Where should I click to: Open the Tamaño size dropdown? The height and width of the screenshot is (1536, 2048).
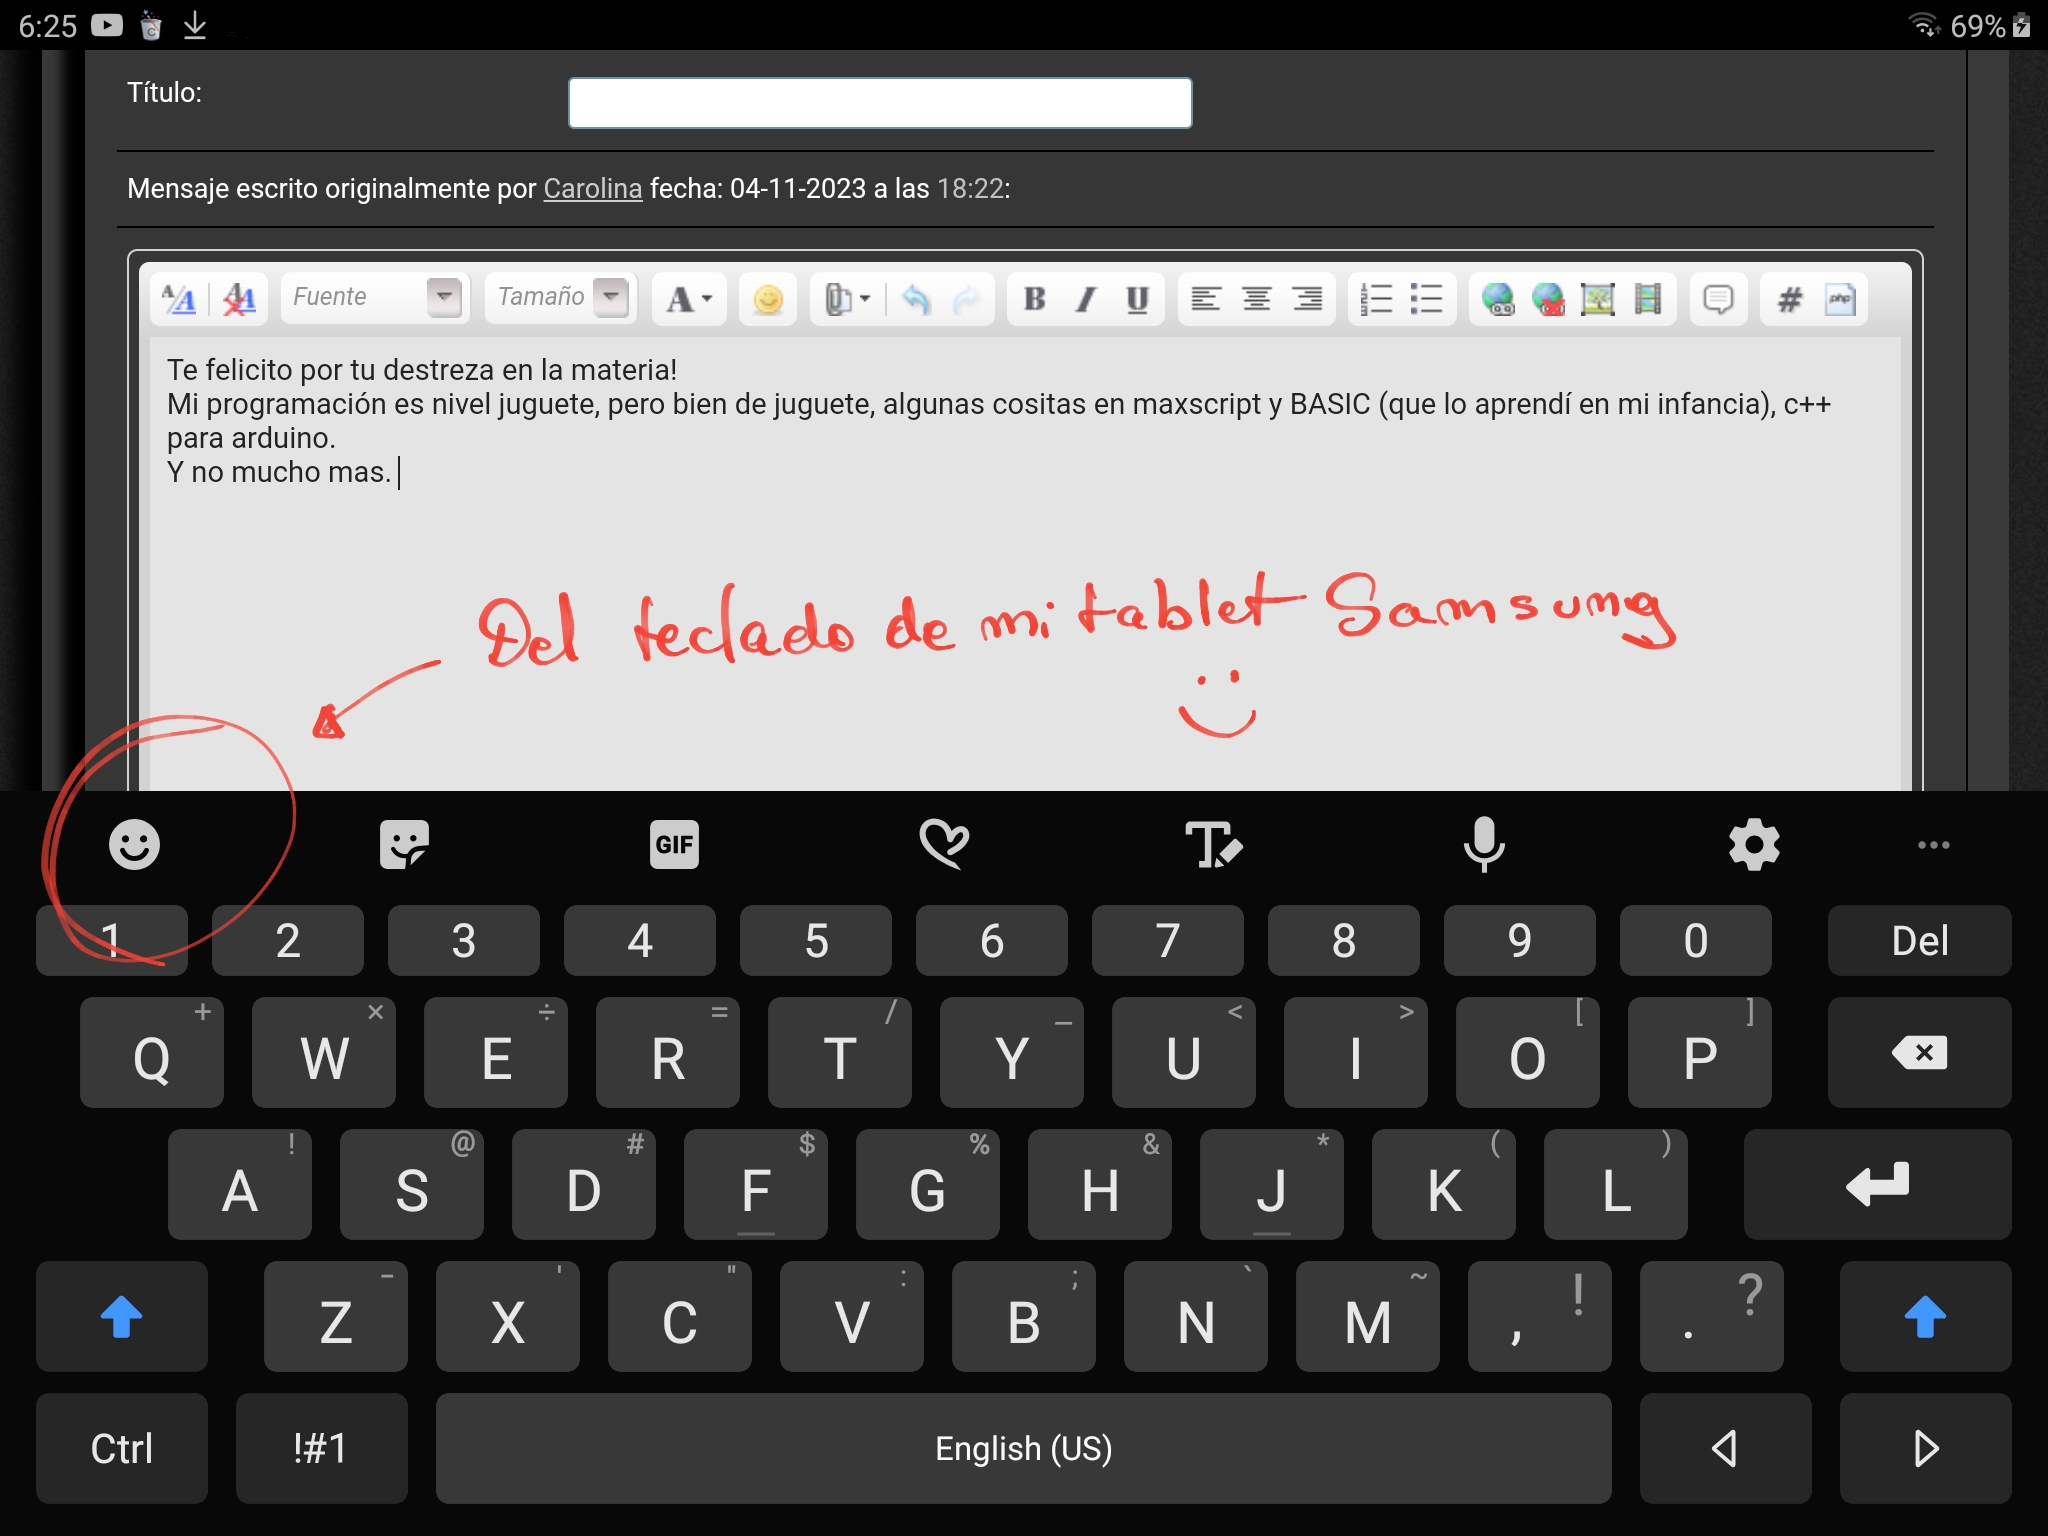click(x=610, y=297)
